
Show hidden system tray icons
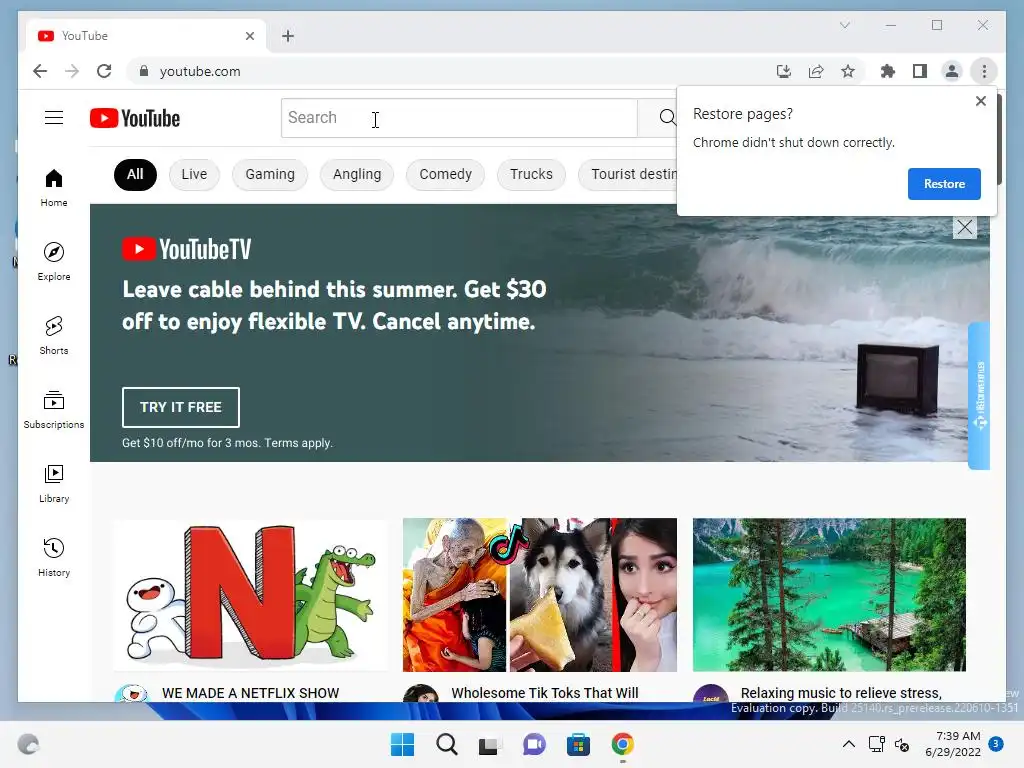[848, 744]
